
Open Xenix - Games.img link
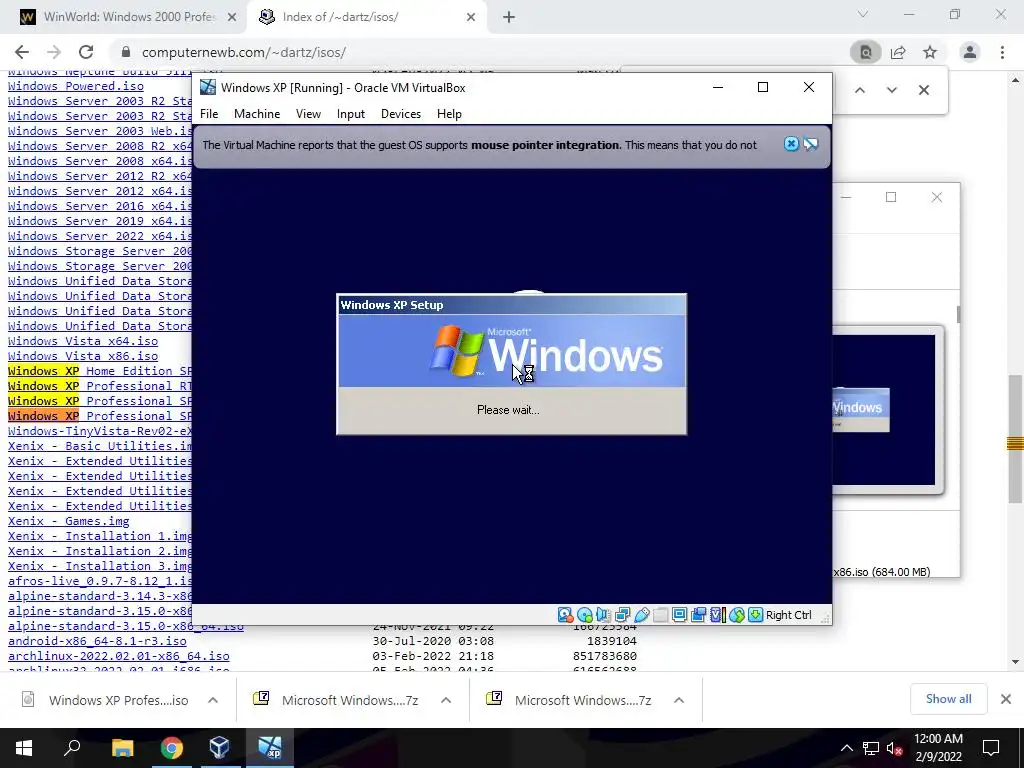coord(69,521)
